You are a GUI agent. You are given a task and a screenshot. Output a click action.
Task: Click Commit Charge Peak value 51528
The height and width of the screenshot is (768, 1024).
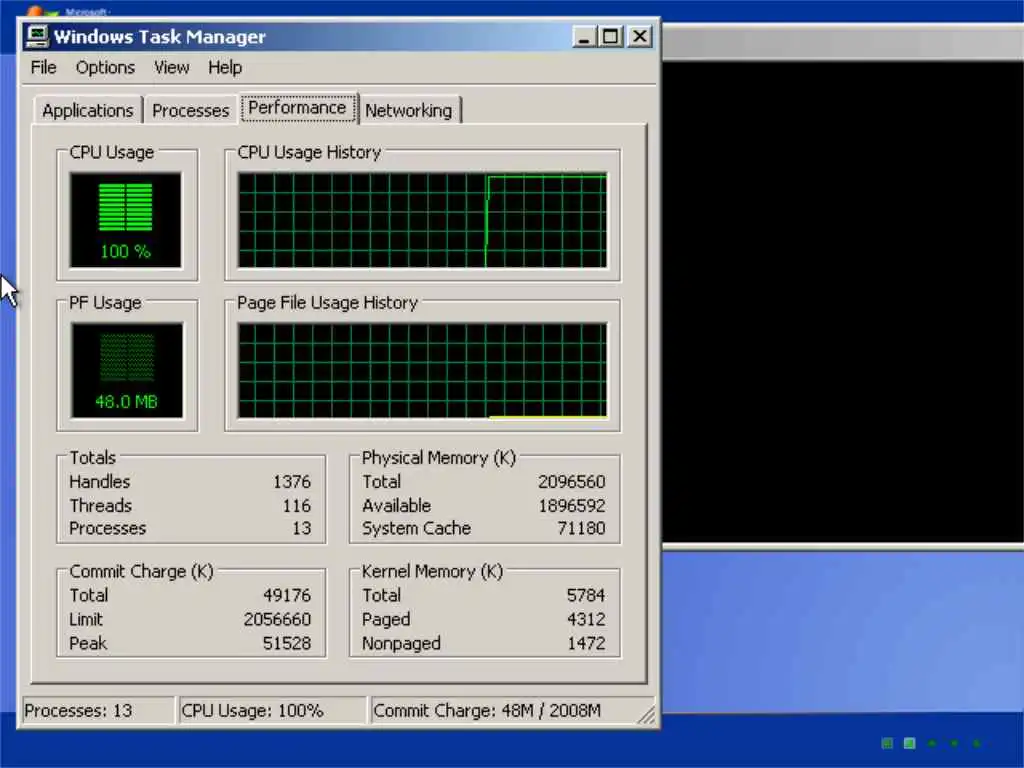(x=287, y=643)
